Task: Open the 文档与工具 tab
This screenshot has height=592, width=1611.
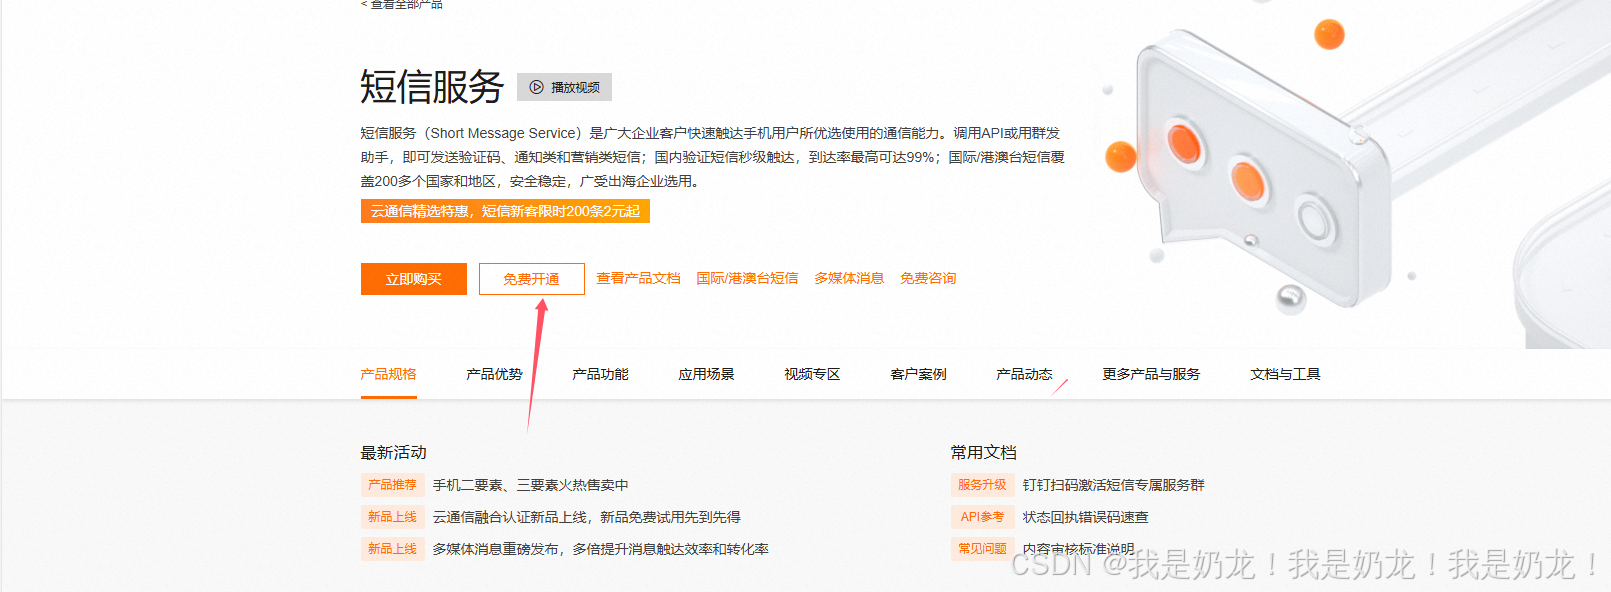Action: pos(1285,374)
